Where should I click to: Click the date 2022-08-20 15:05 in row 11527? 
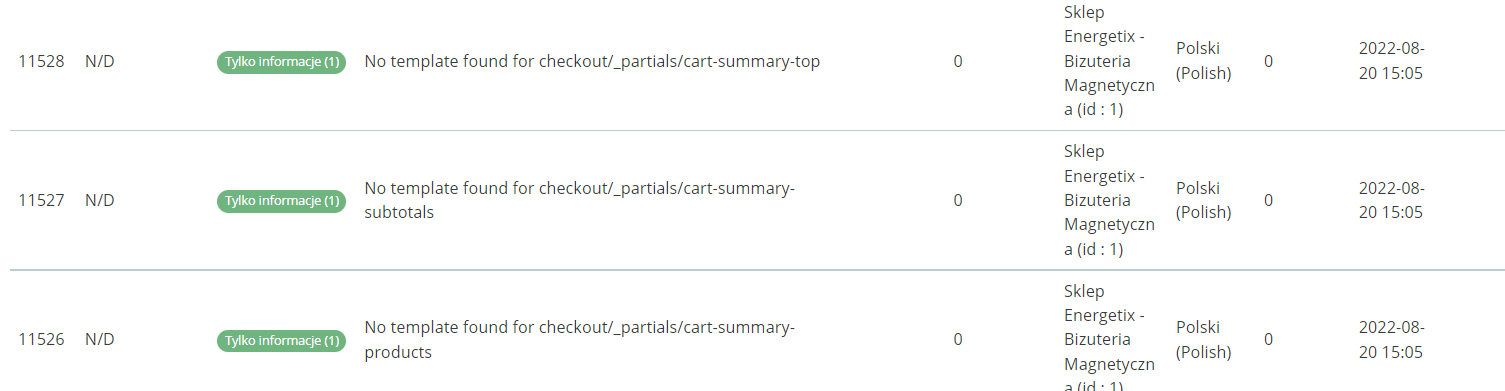[x=1392, y=200]
